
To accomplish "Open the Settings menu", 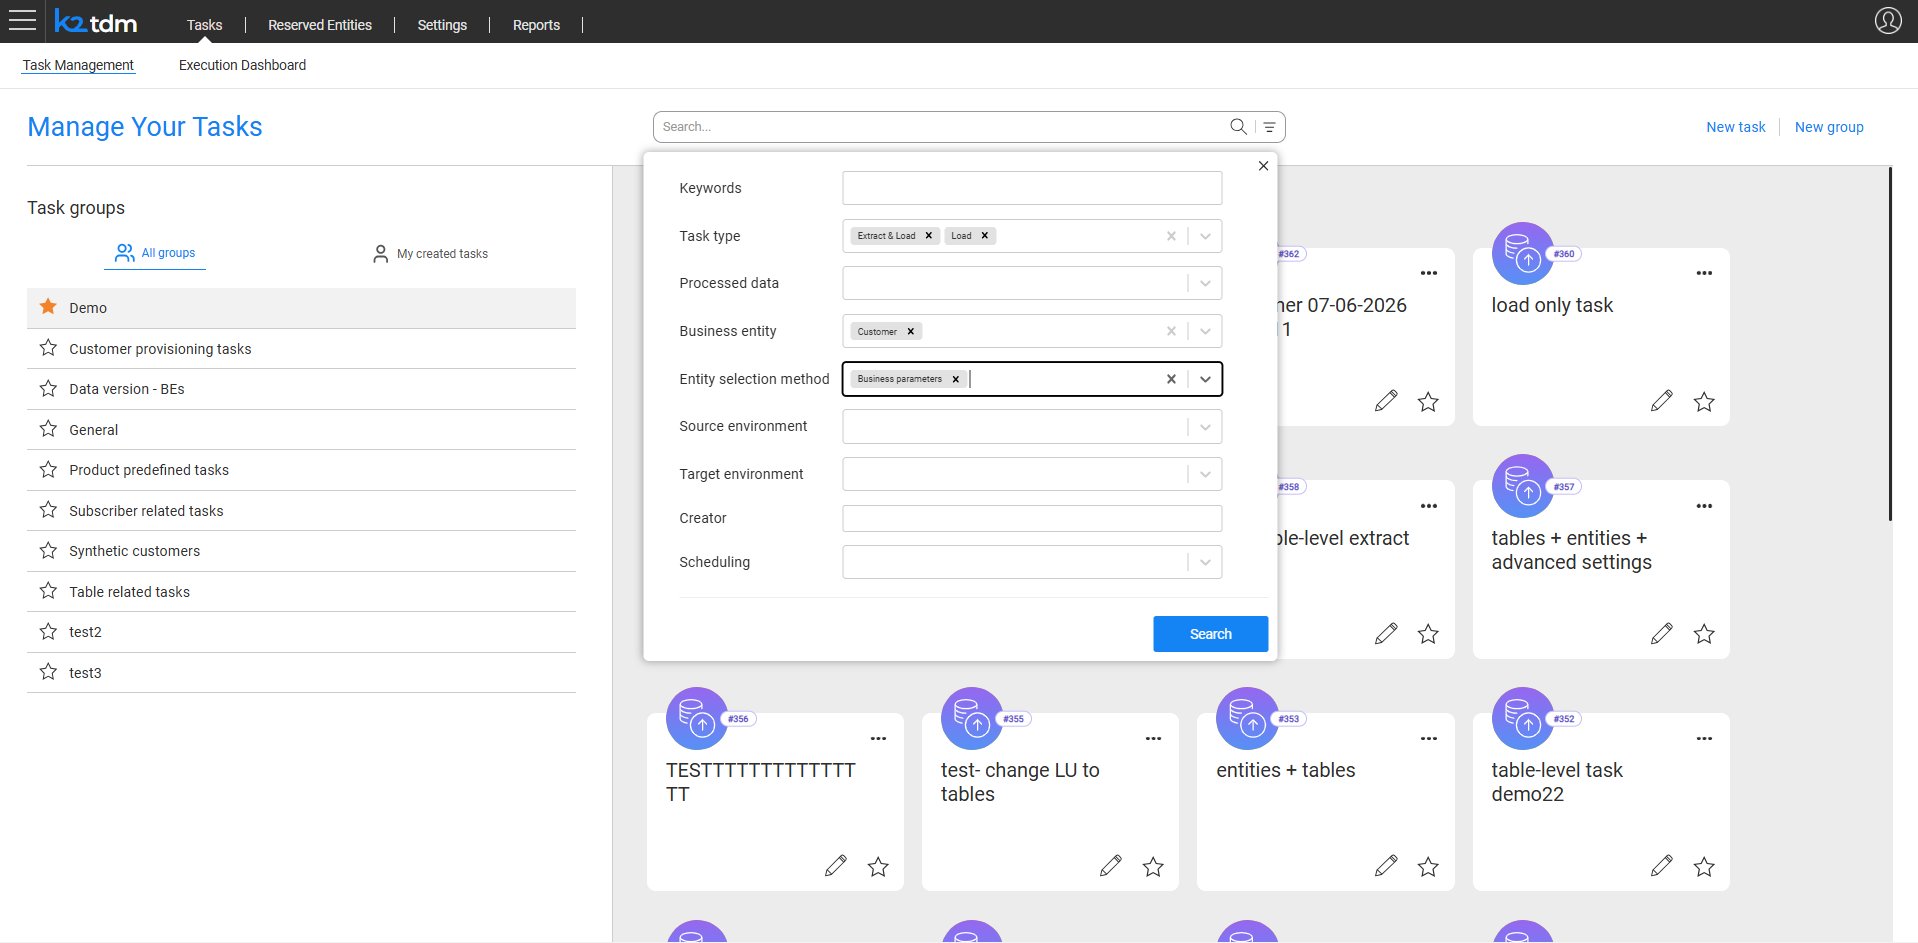I will click(x=442, y=25).
